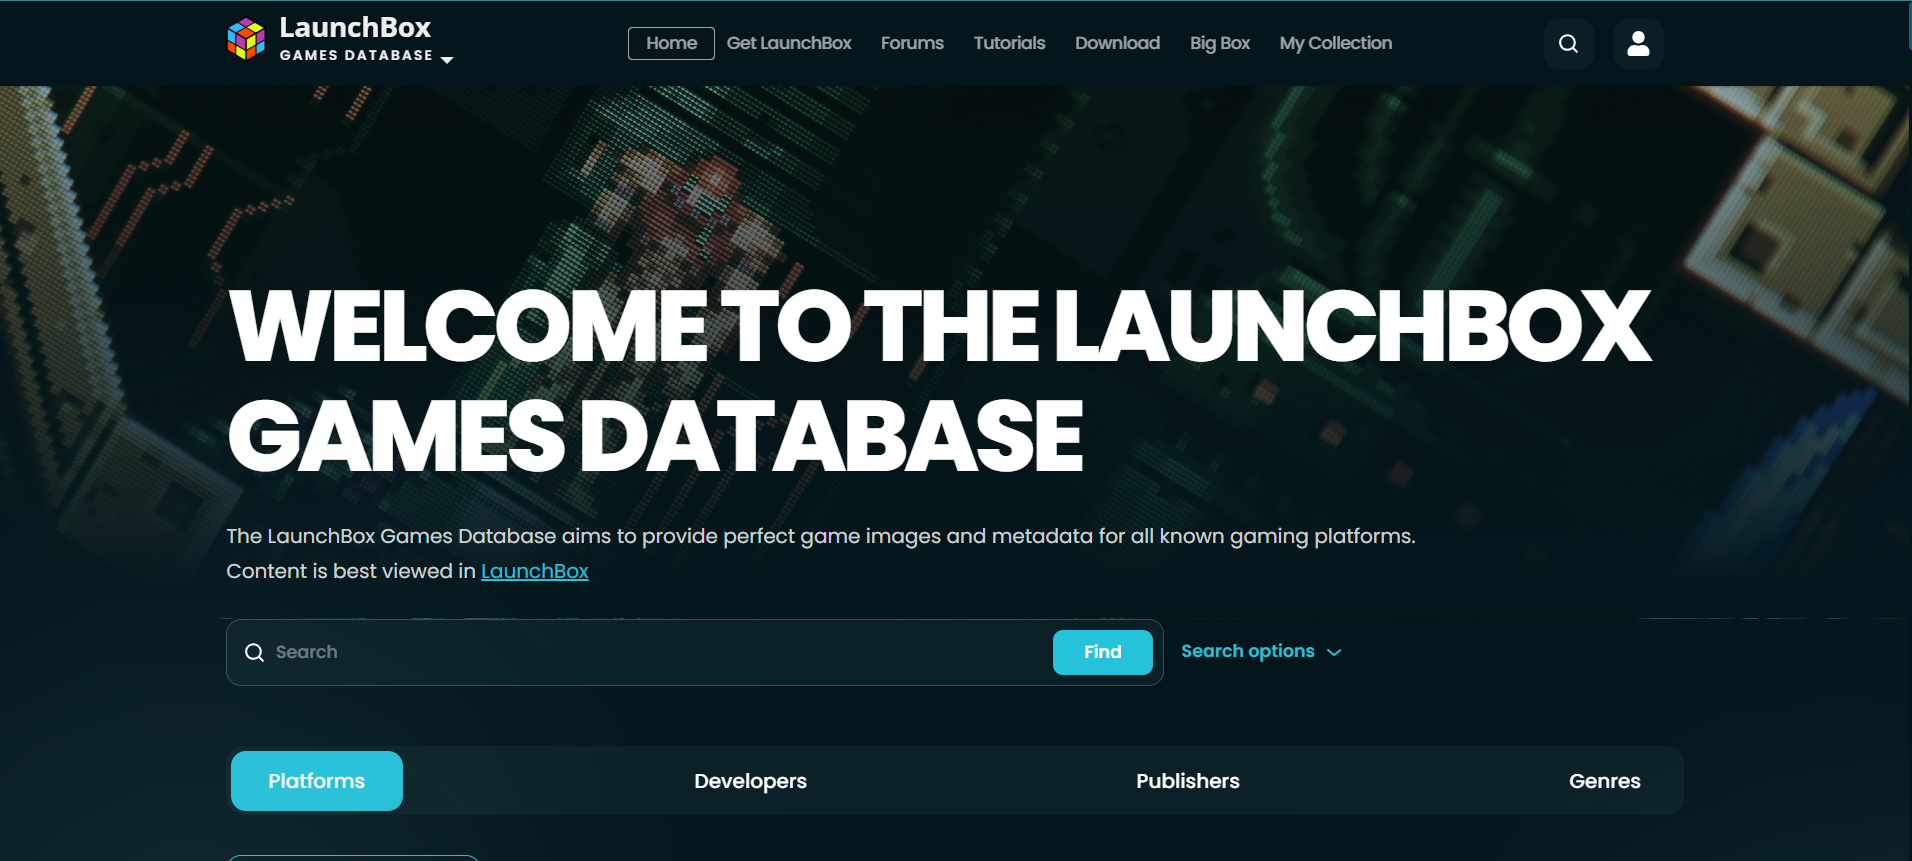
Task: Switch to the Genres tab
Action: pos(1605,781)
